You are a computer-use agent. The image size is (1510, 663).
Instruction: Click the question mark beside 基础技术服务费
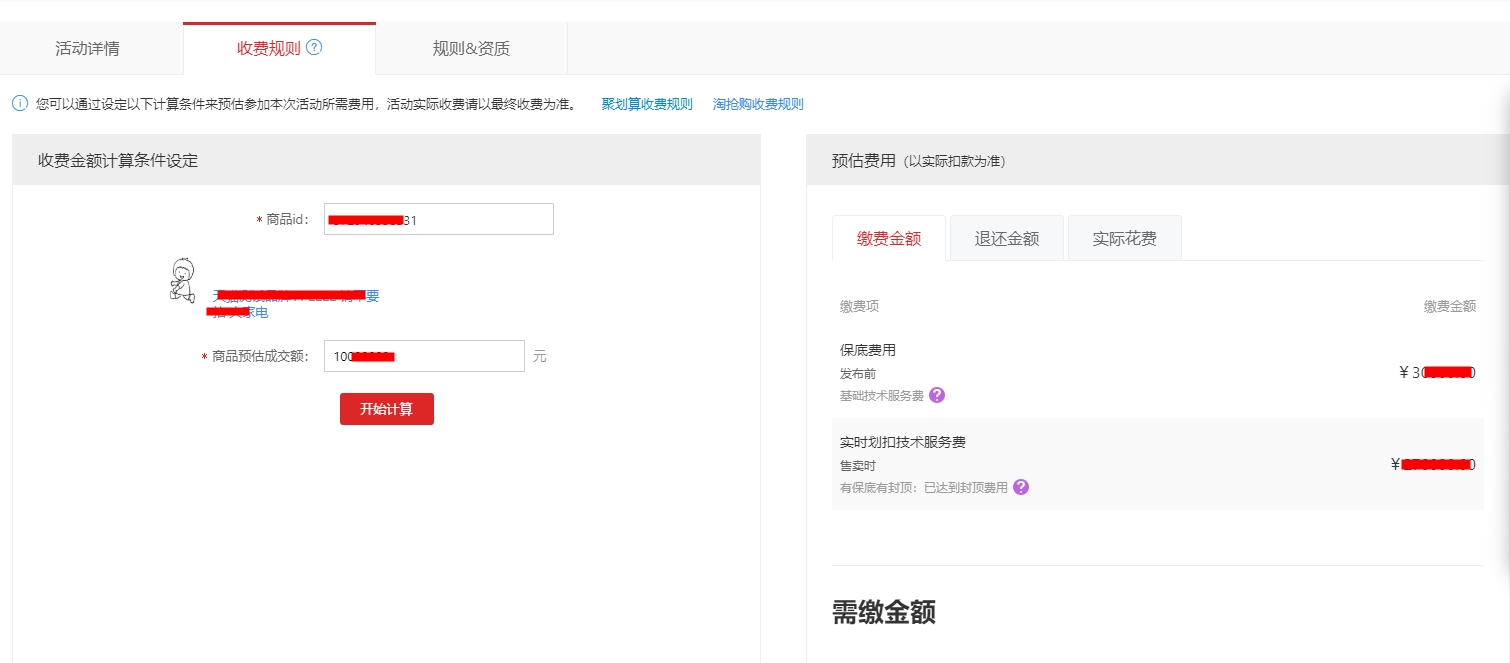(x=936, y=395)
